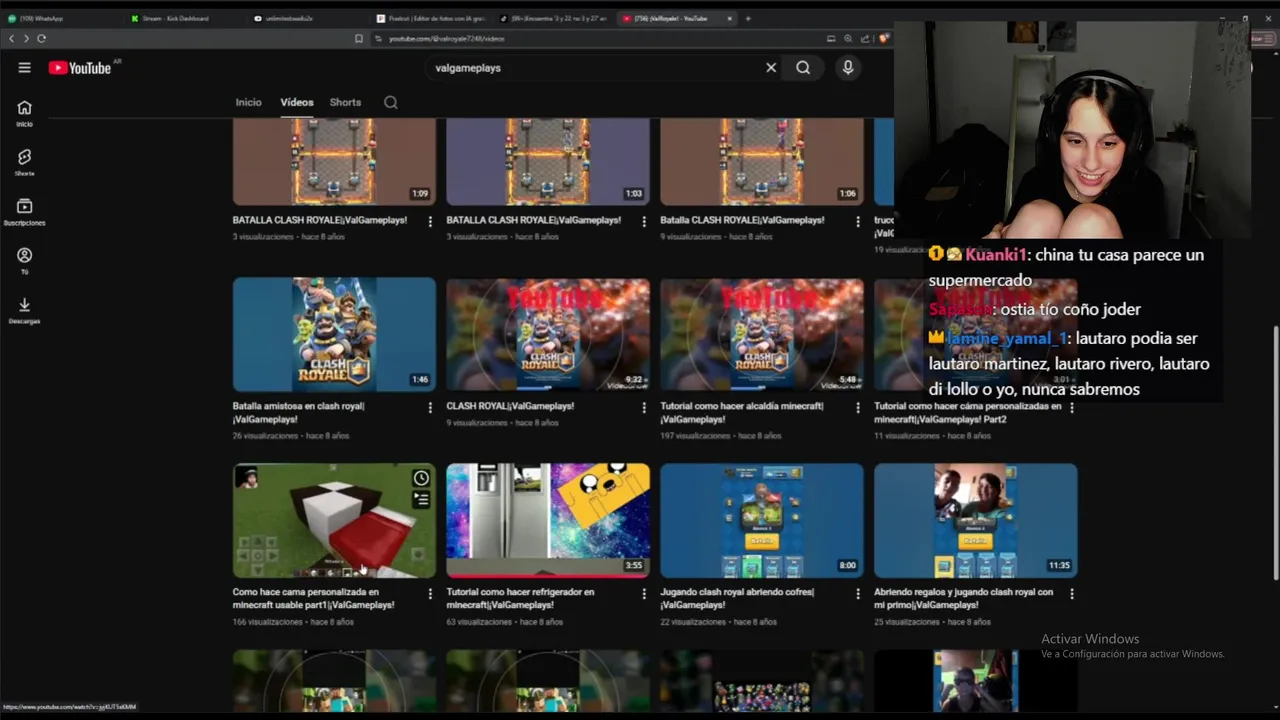
Task: Switch to Stream - Kick Dashboard tab
Action: pos(185,18)
